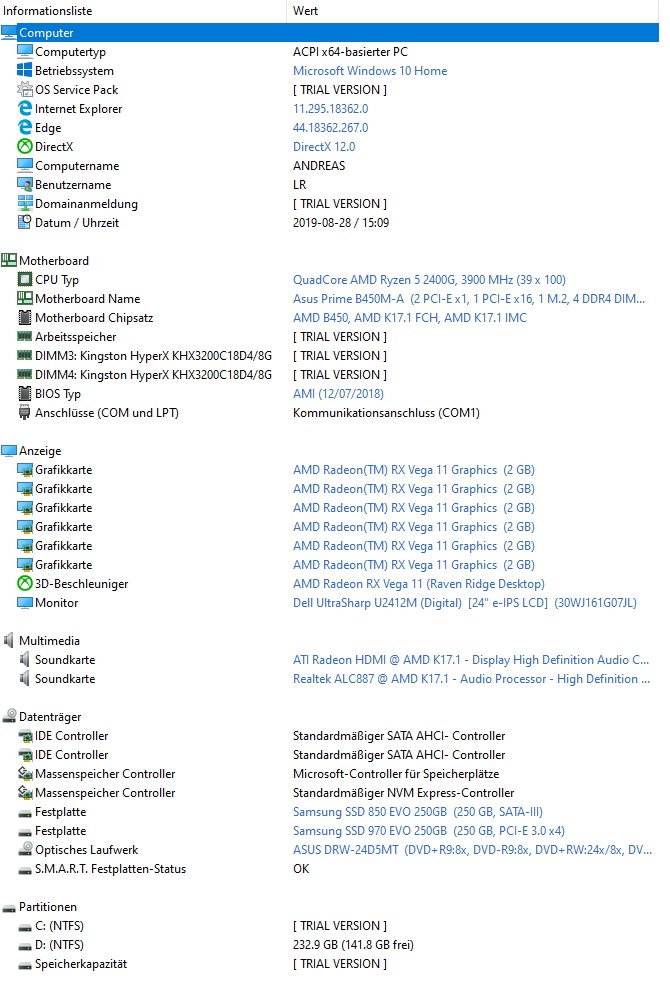Image resolution: width=670 pixels, height=990 pixels.
Task: Click the Motherboard Chipsatz icon
Action: [25, 317]
